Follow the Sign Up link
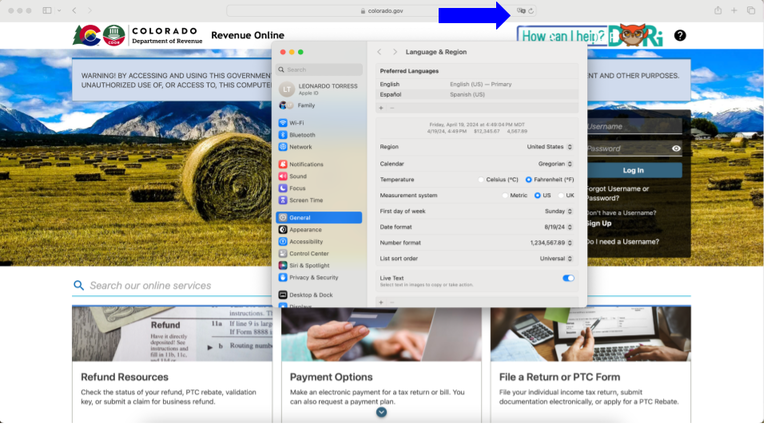767x431 pixels. [x=599, y=223]
